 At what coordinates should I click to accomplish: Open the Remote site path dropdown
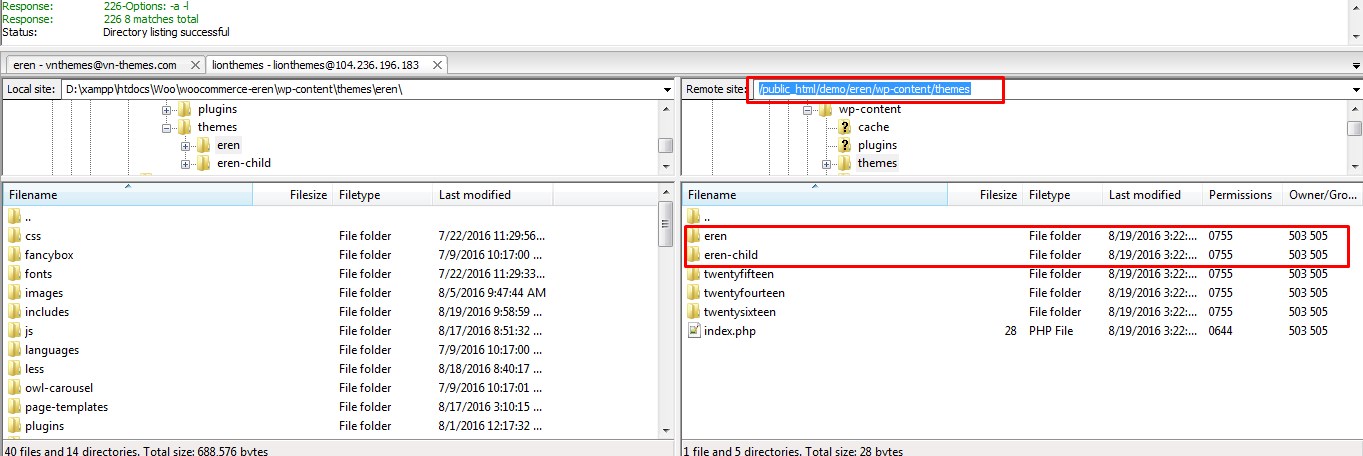(1354, 89)
